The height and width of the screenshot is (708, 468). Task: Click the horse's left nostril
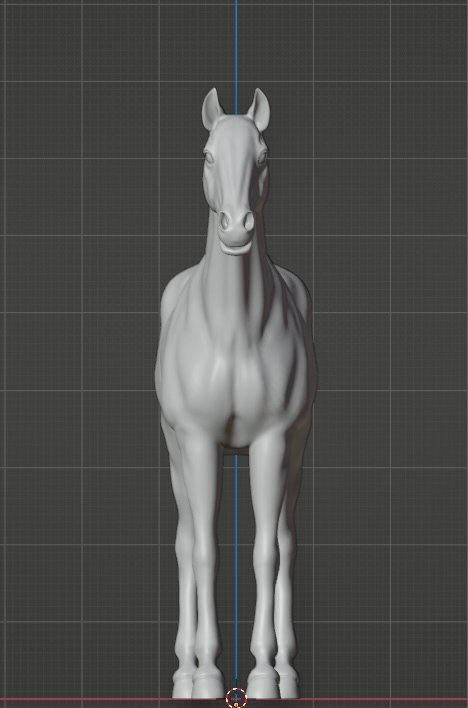225,221
